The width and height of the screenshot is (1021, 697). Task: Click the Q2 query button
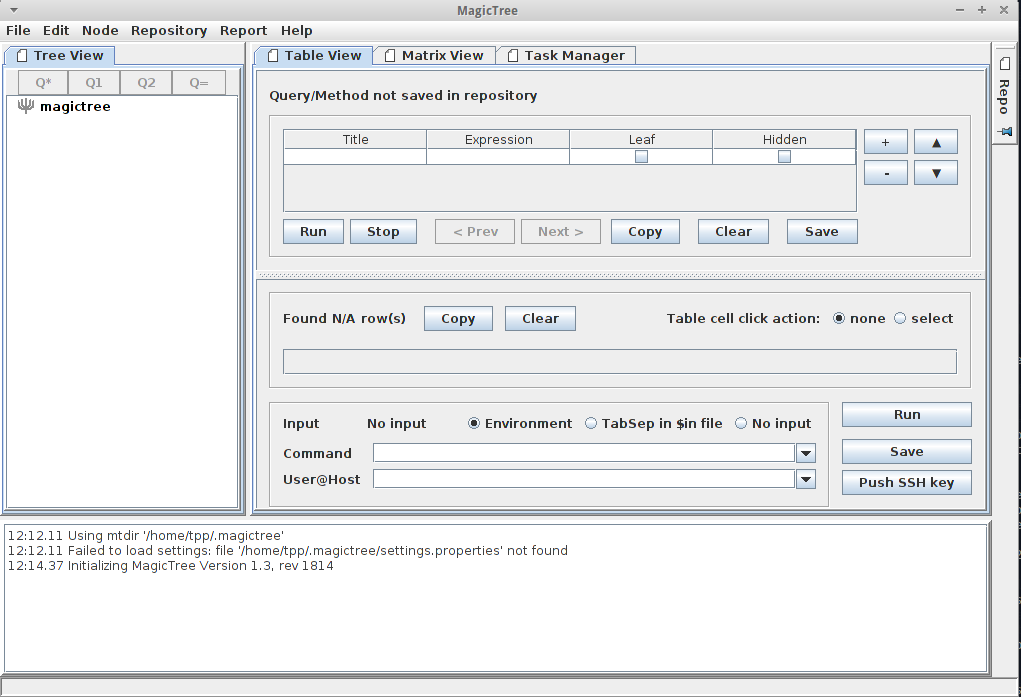point(147,83)
